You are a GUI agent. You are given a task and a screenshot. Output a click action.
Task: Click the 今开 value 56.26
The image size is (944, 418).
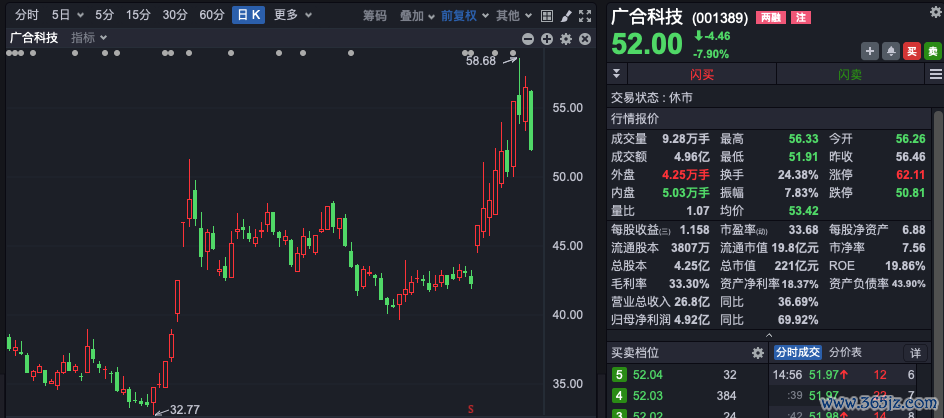pyautogui.click(x=910, y=139)
